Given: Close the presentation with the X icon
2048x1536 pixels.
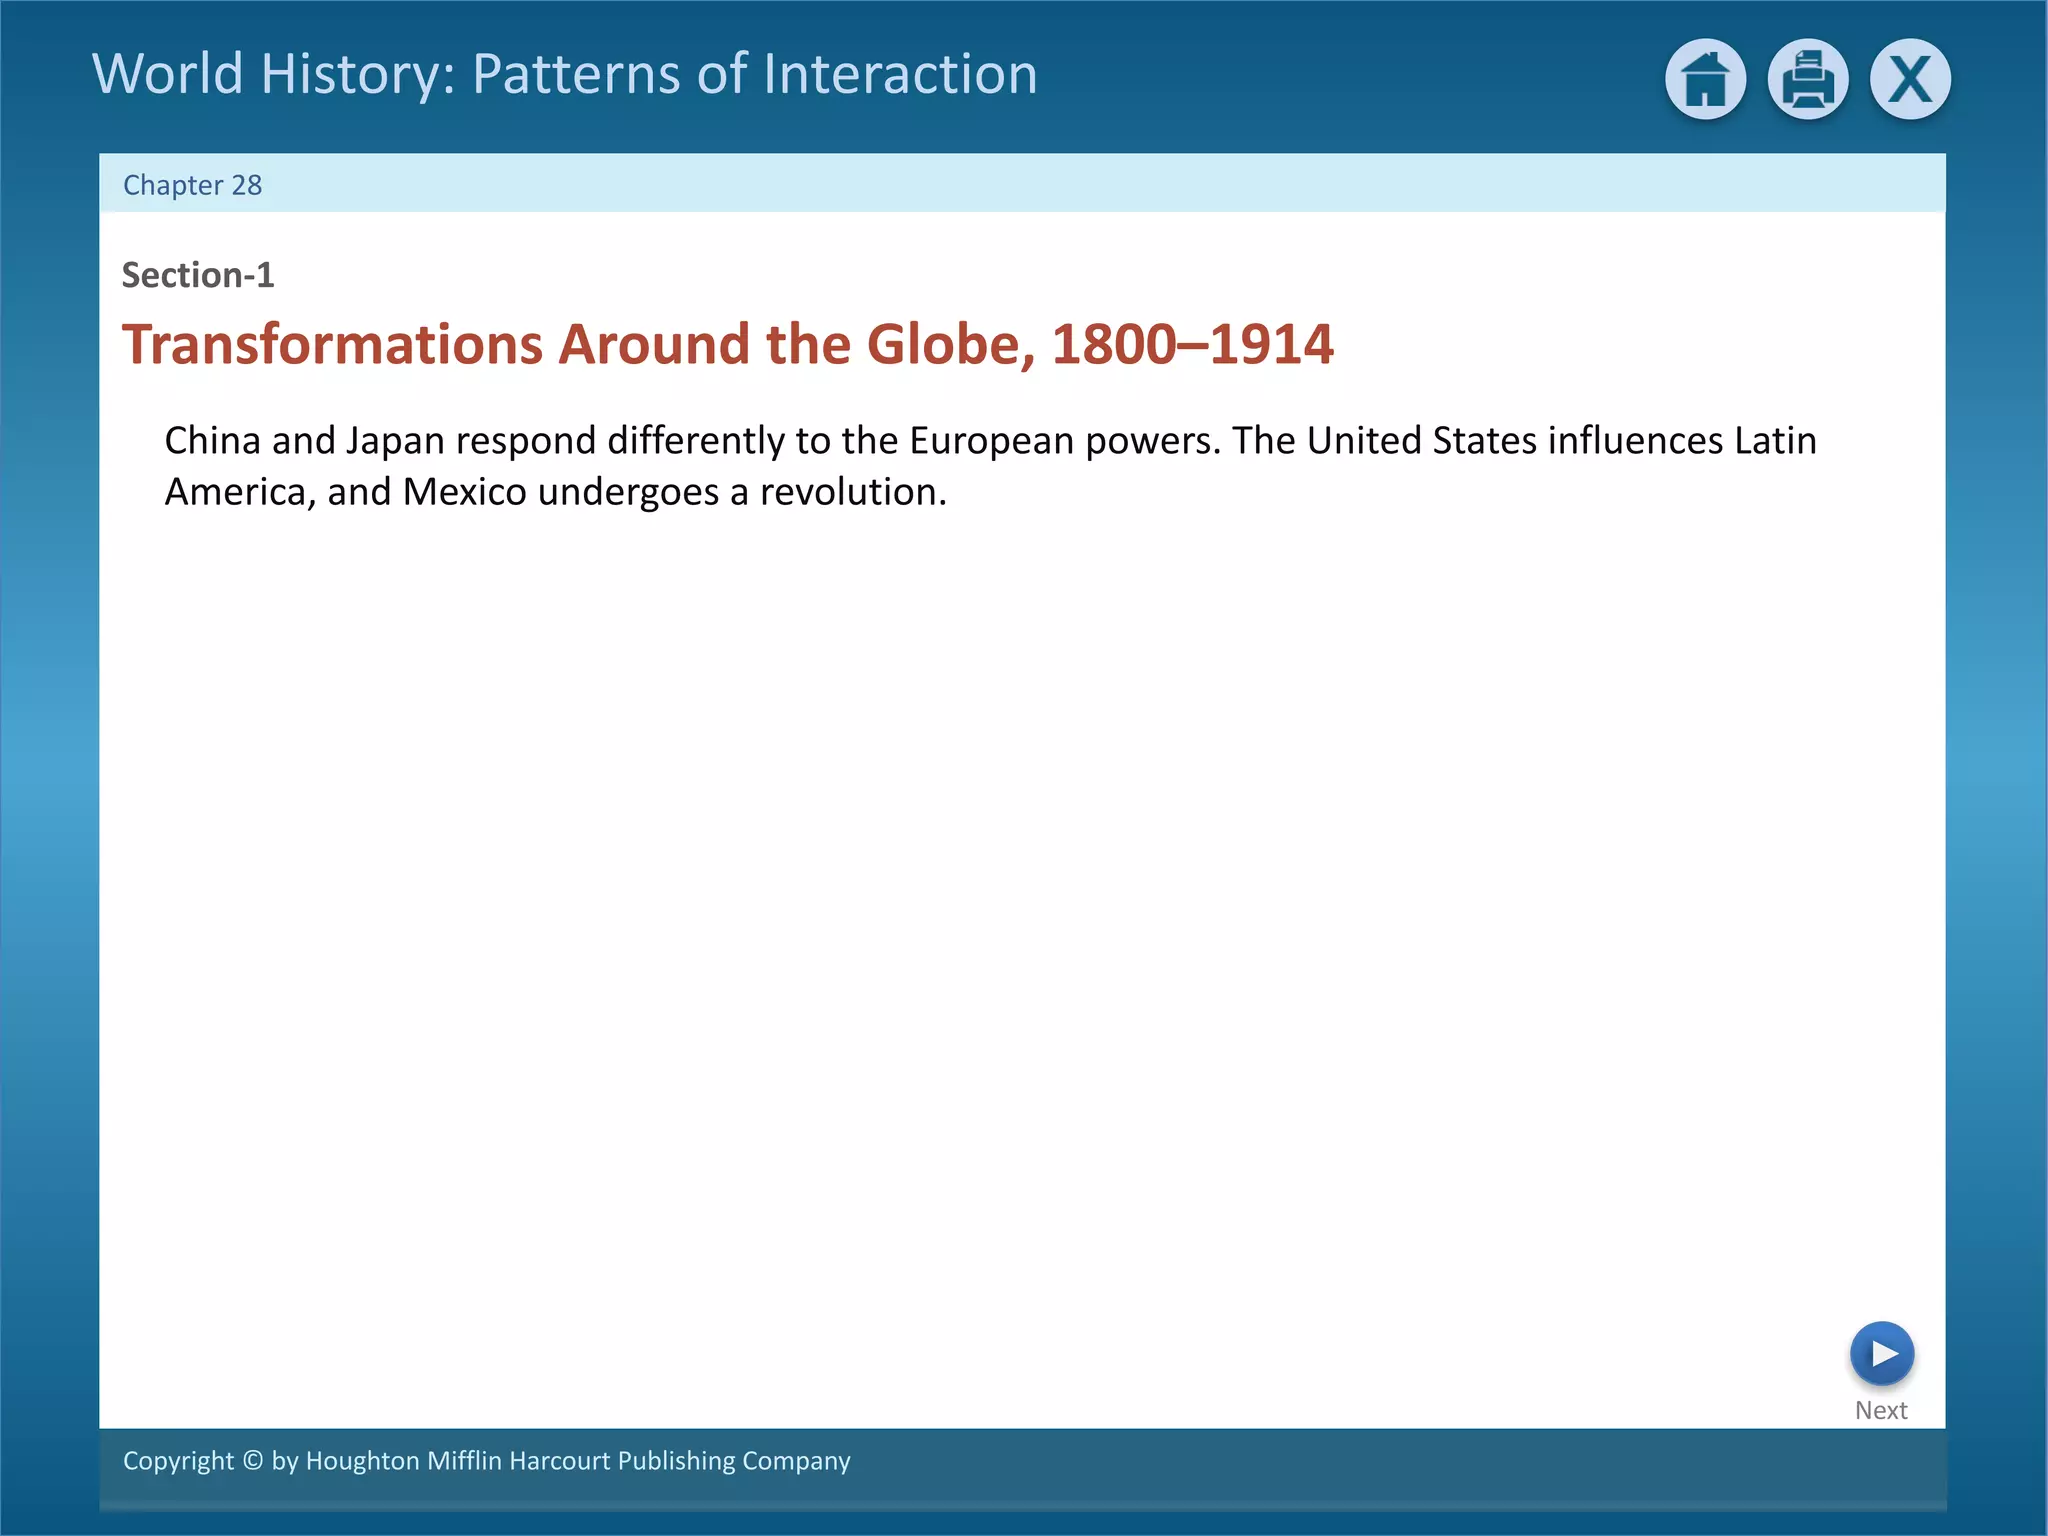Looking at the screenshot, I should [x=1910, y=79].
